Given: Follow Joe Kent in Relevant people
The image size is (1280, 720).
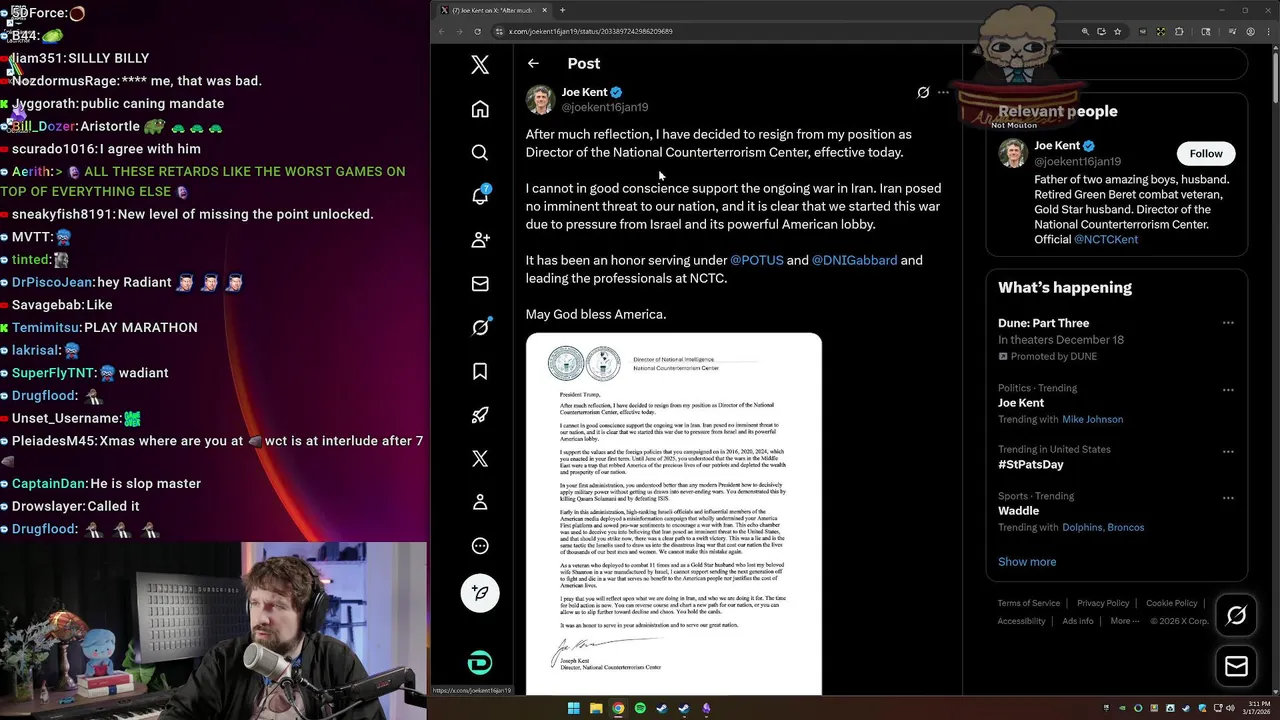Looking at the screenshot, I should [x=1206, y=153].
